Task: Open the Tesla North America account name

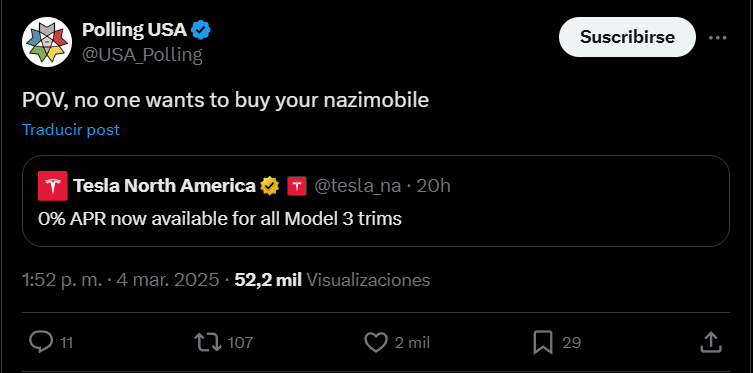Action: click(164, 186)
